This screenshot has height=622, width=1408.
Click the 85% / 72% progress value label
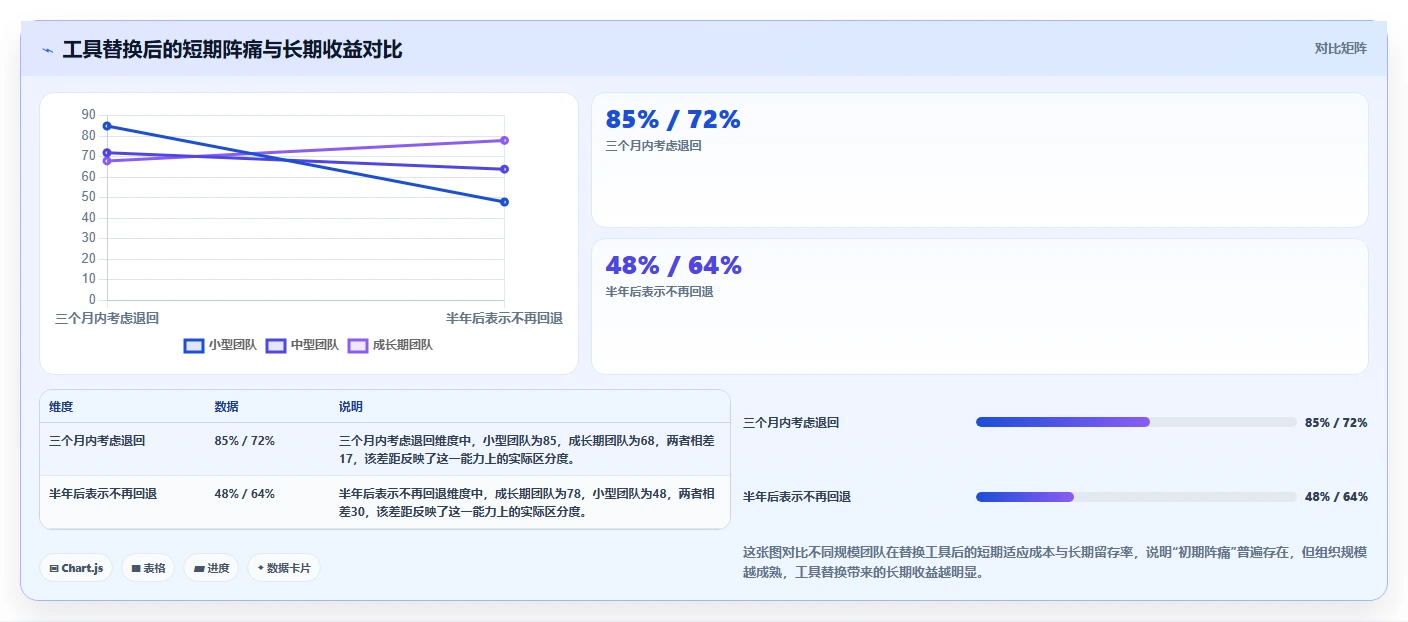[x=1336, y=423]
